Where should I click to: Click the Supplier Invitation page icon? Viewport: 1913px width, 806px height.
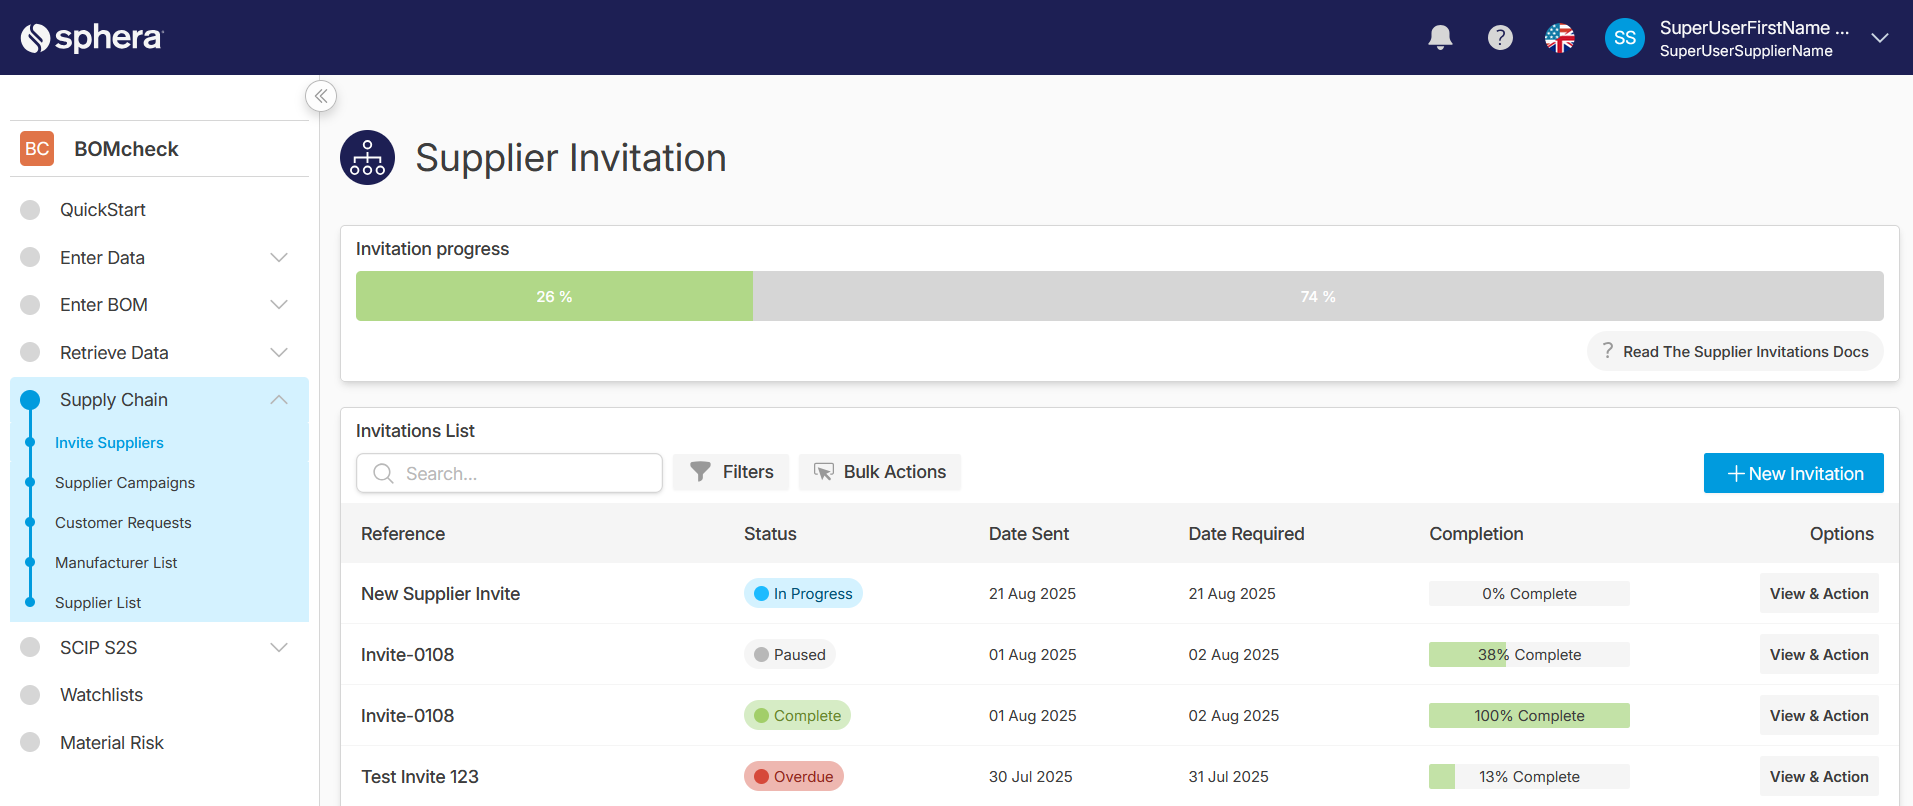point(367,158)
